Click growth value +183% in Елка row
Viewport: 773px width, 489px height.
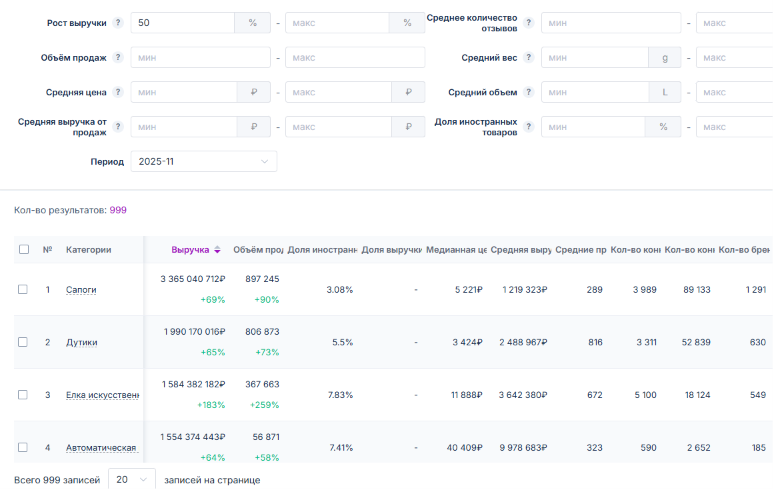[x=211, y=405]
